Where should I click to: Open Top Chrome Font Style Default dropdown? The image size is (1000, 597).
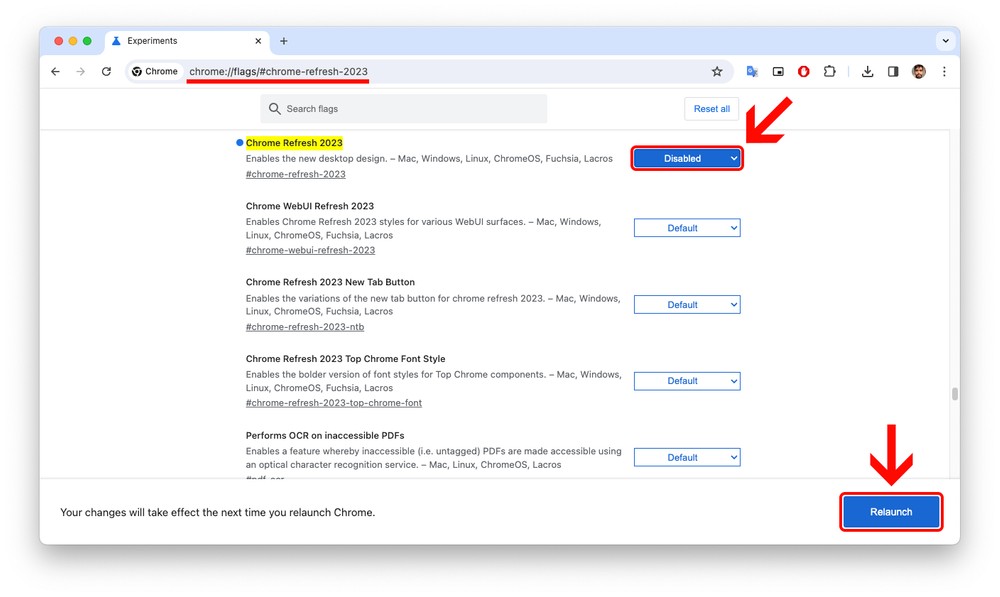[687, 381]
